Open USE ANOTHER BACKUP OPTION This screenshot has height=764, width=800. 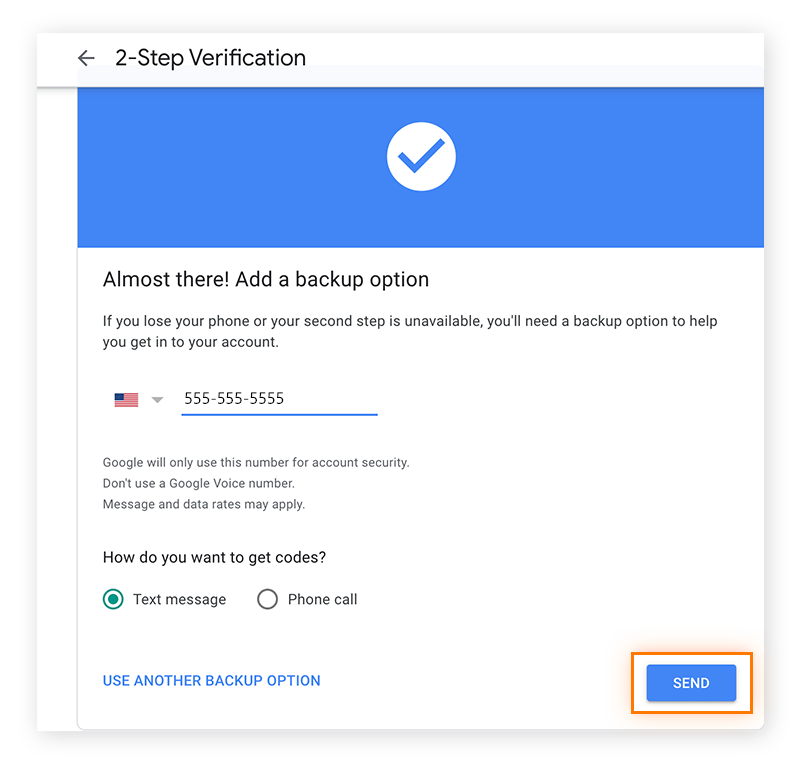(211, 680)
